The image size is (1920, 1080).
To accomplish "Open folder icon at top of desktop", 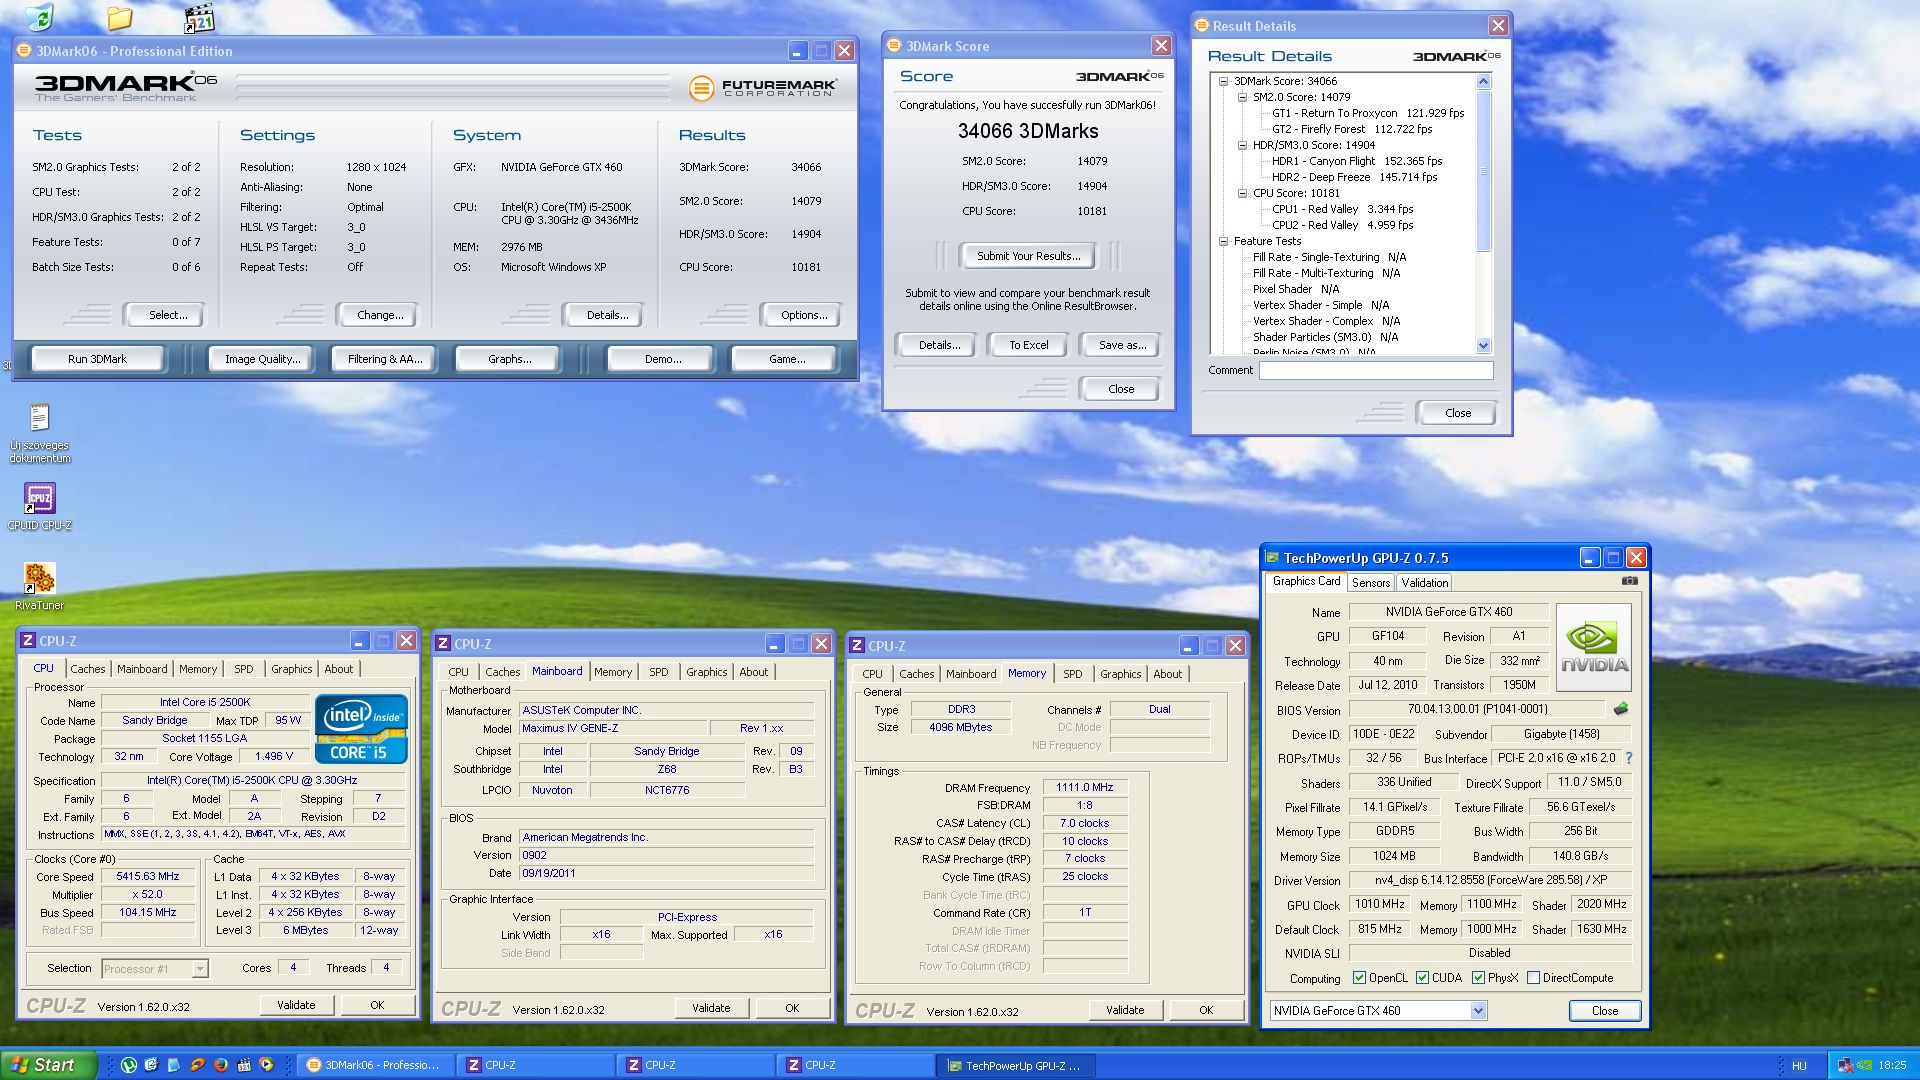I will click(x=119, y=17).
